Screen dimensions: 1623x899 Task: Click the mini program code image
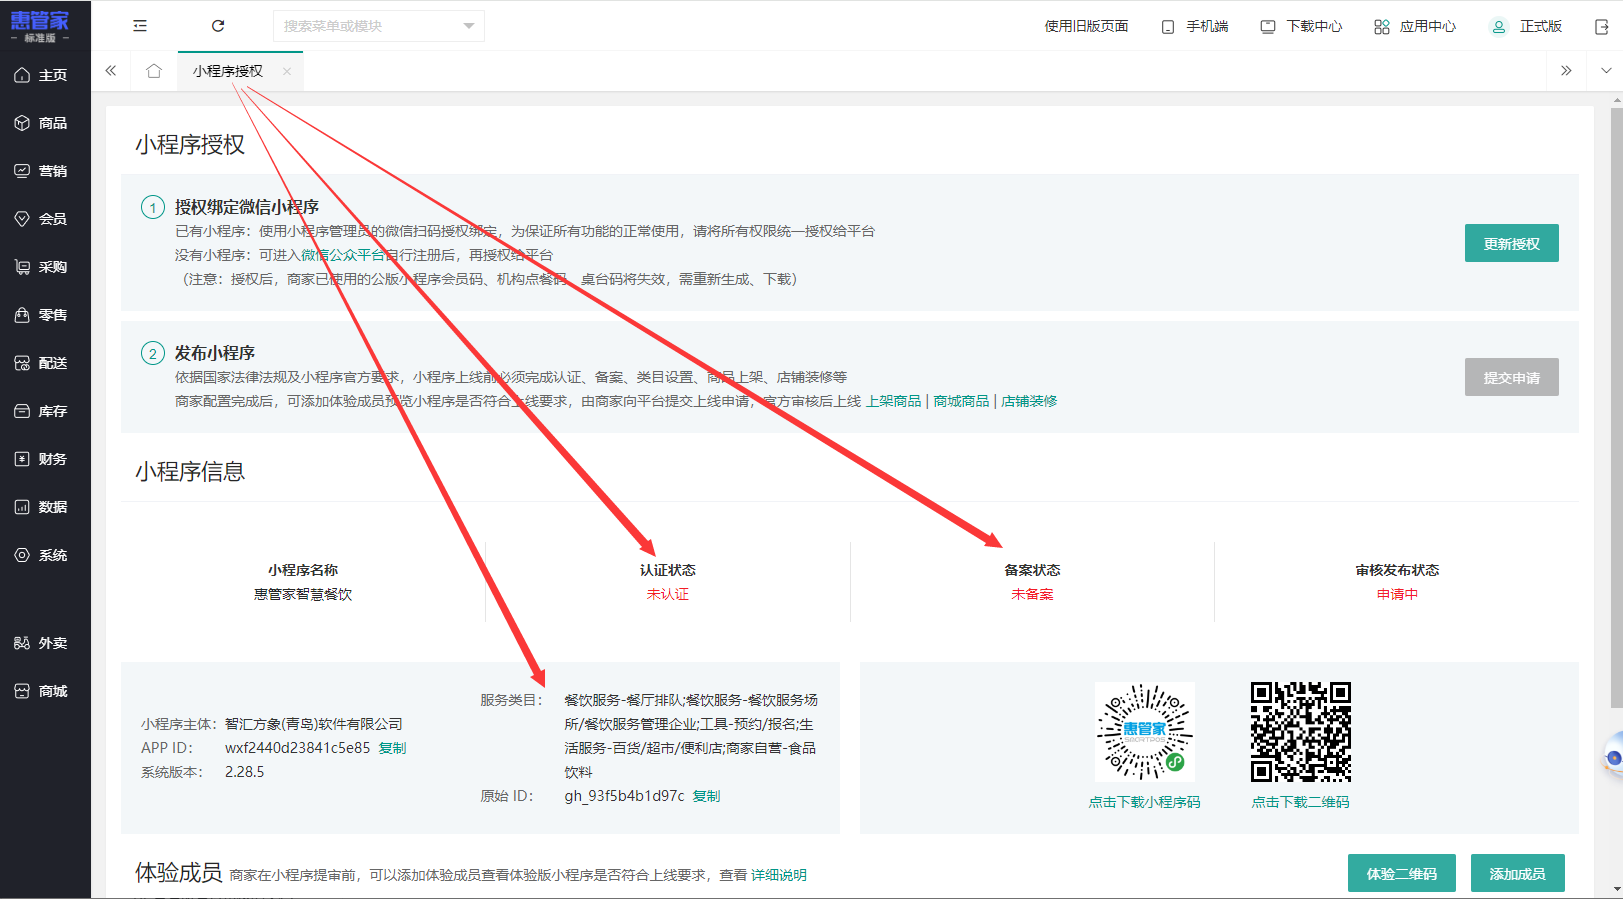pyautogui.click(x=1144, y=732)
